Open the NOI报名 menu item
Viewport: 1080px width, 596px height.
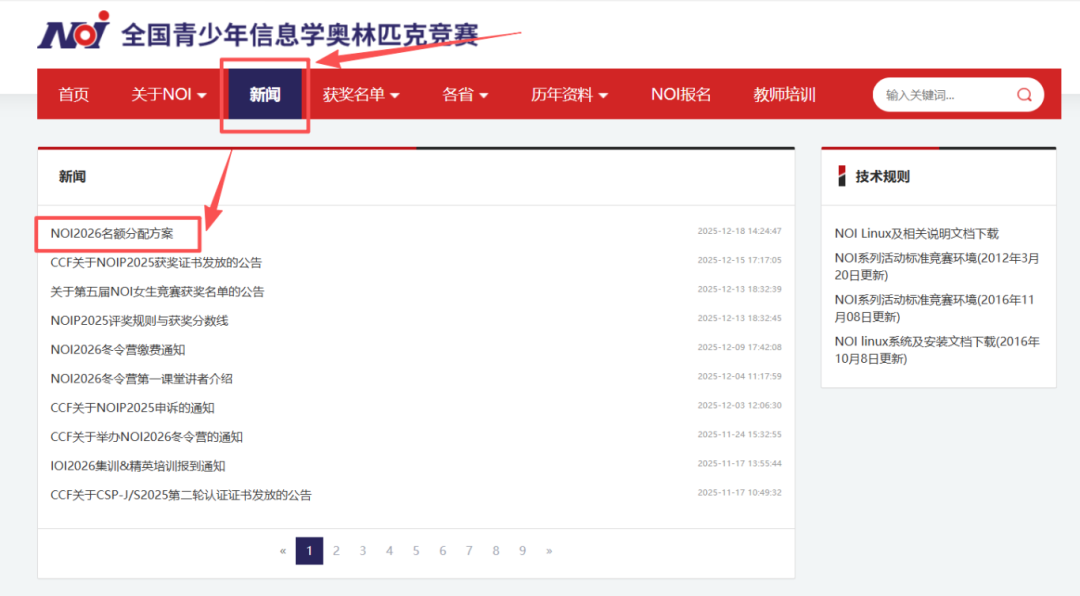(x=681, y=95)
